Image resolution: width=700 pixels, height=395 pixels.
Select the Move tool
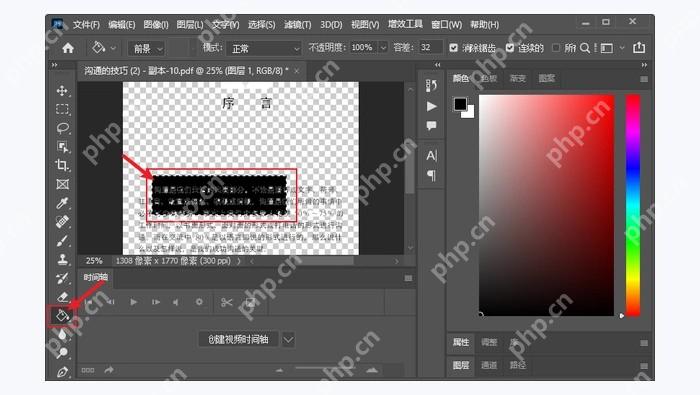(62, 91)
